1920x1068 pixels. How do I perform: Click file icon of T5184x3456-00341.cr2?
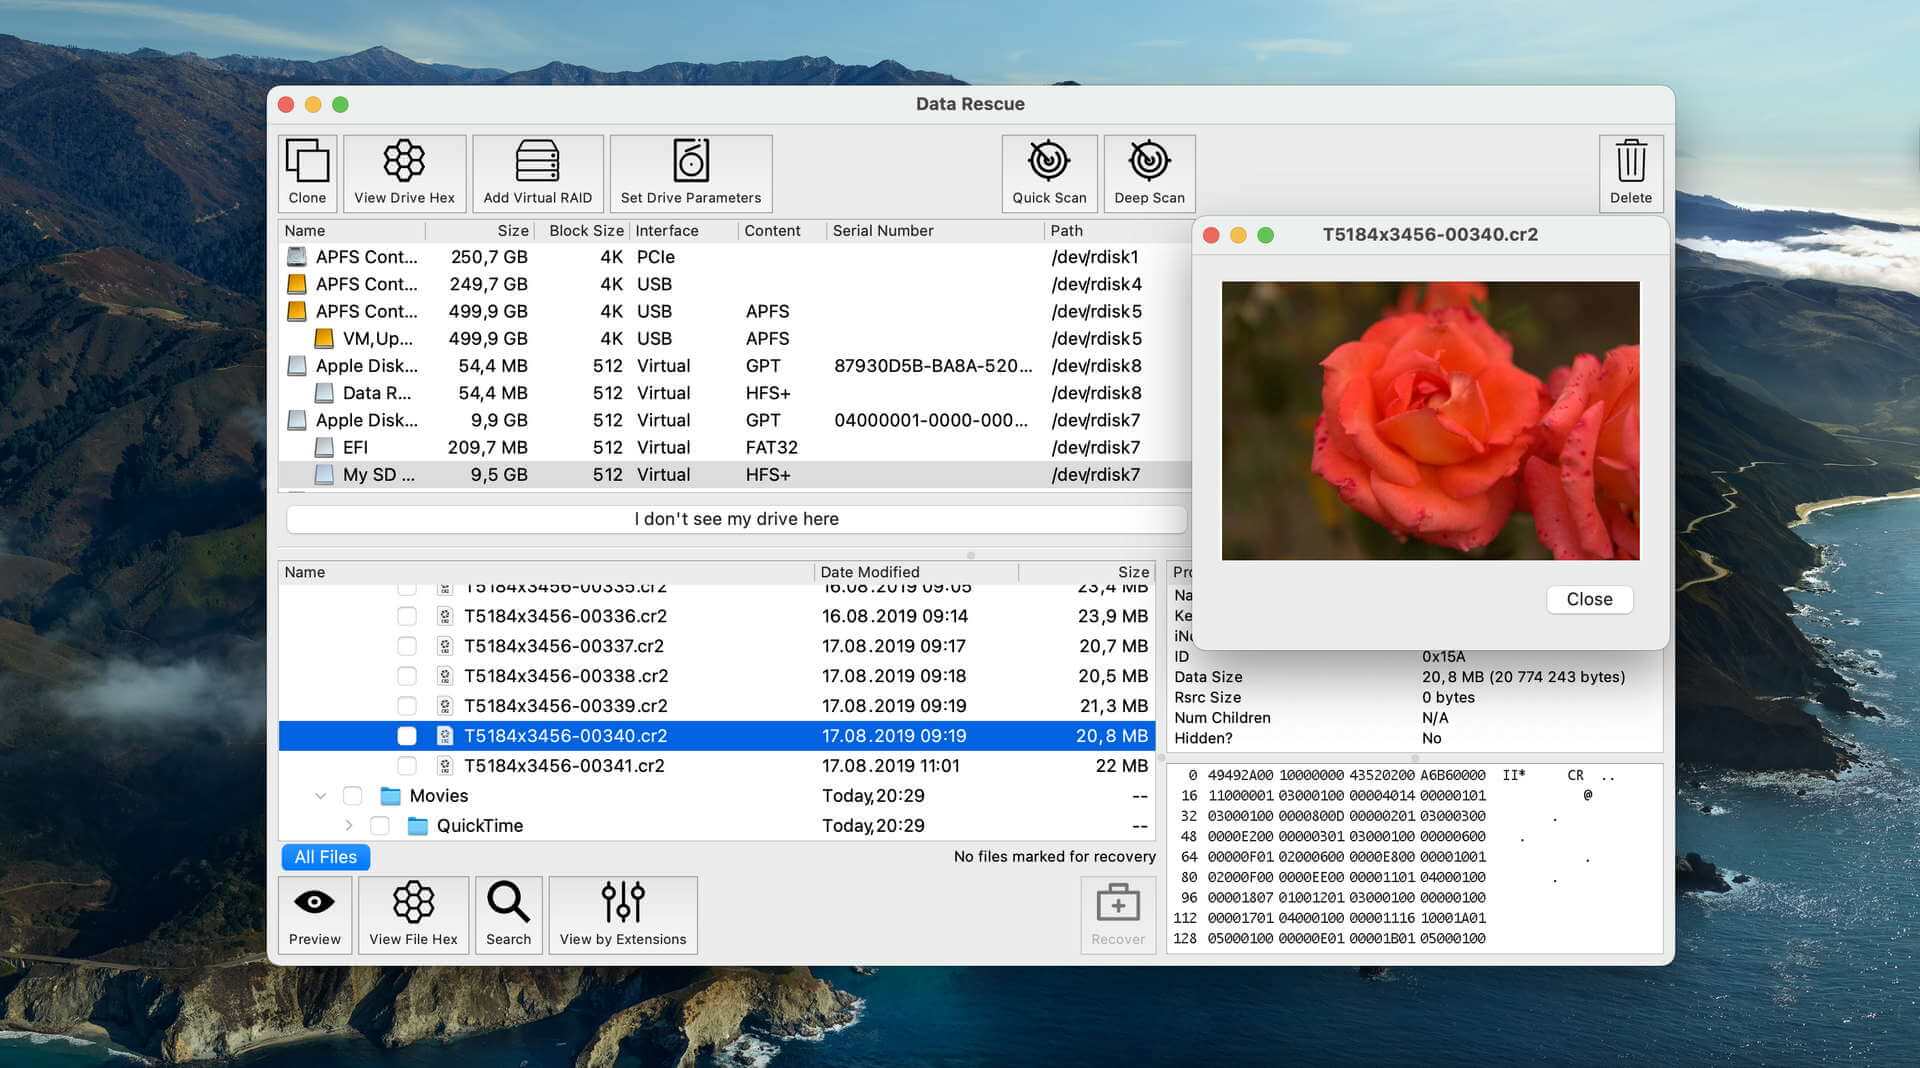coord(445,766)
